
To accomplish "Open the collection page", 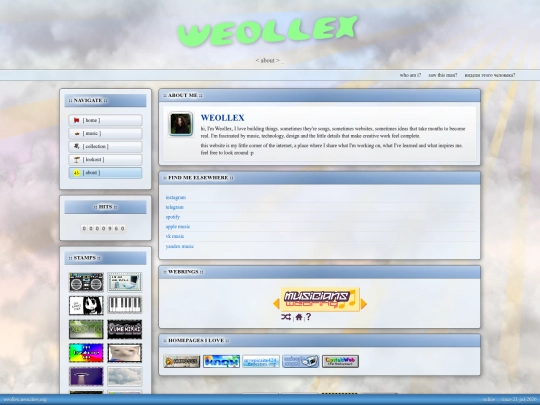I will pos(105,146).
